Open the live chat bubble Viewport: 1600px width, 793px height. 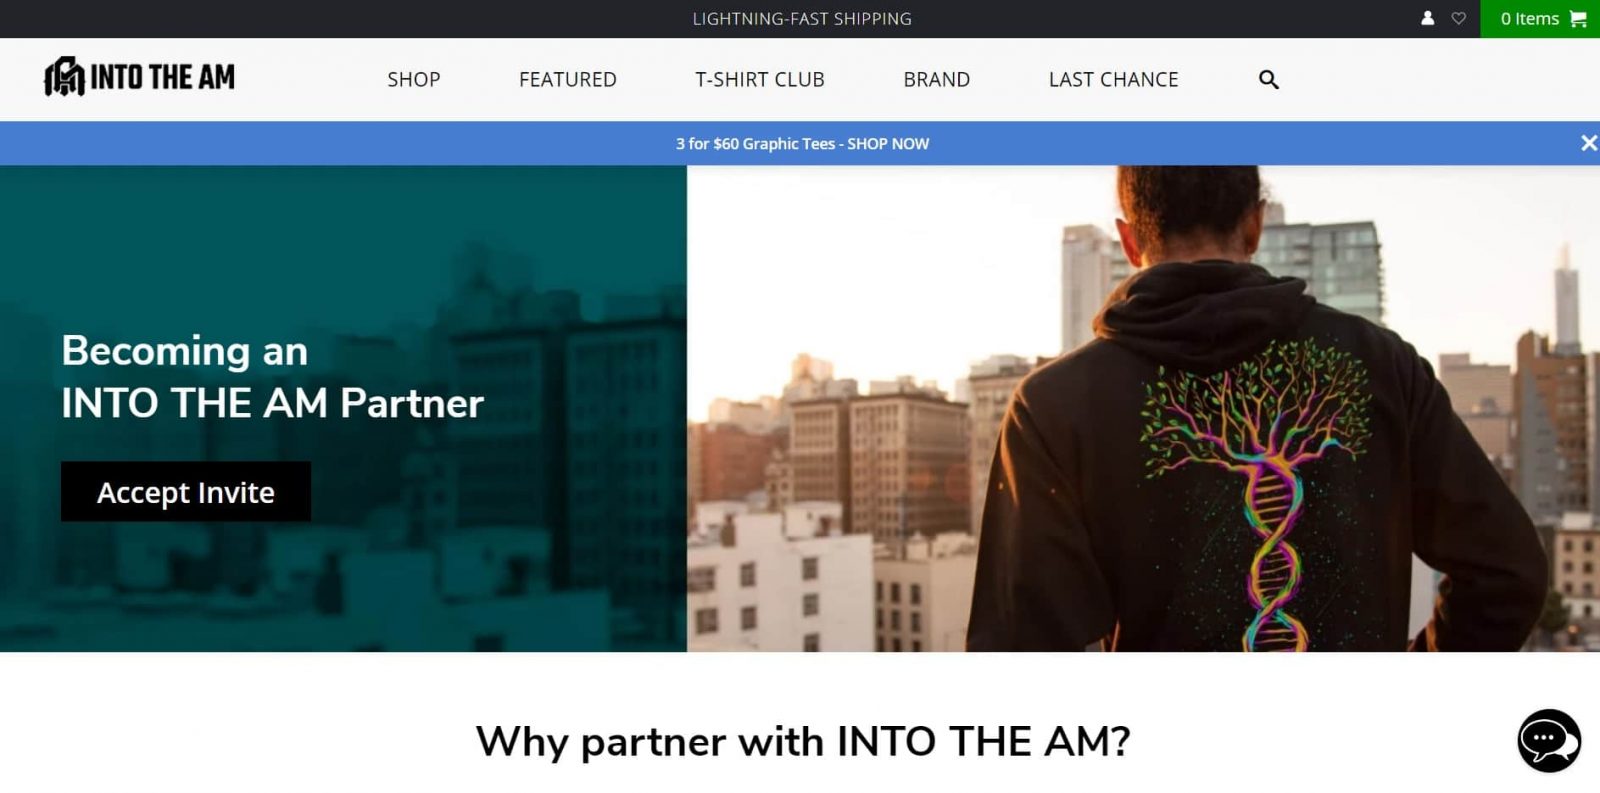coord(1549,741)
